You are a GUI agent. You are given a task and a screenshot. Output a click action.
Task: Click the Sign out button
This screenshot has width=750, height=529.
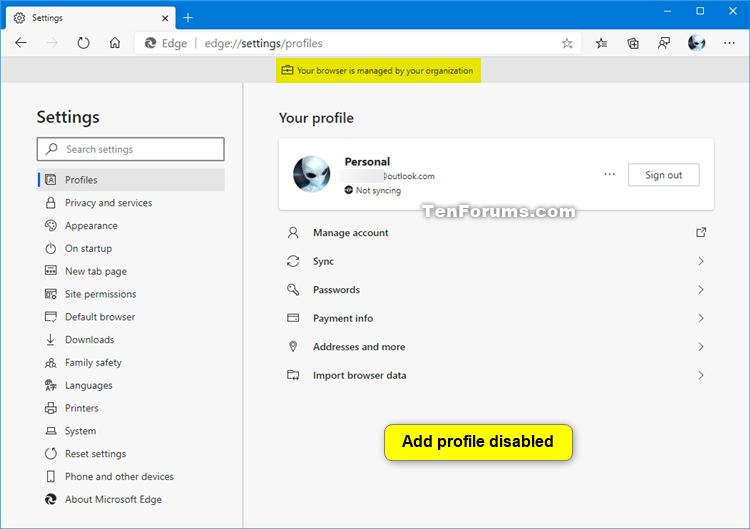pyautogui.click(x=663, y=175)
